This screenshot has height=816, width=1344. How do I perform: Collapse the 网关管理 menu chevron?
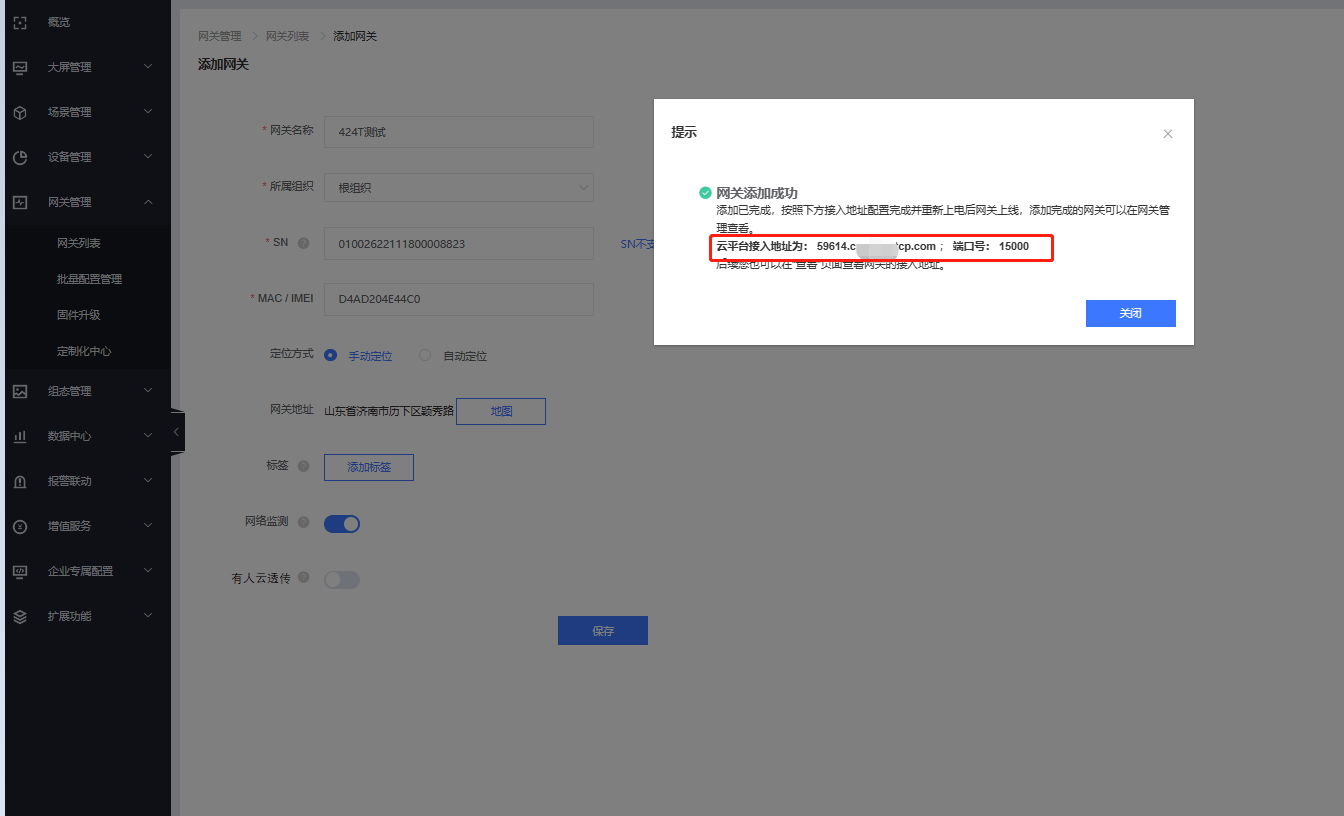pyautogui.click(x=148, y=202)
